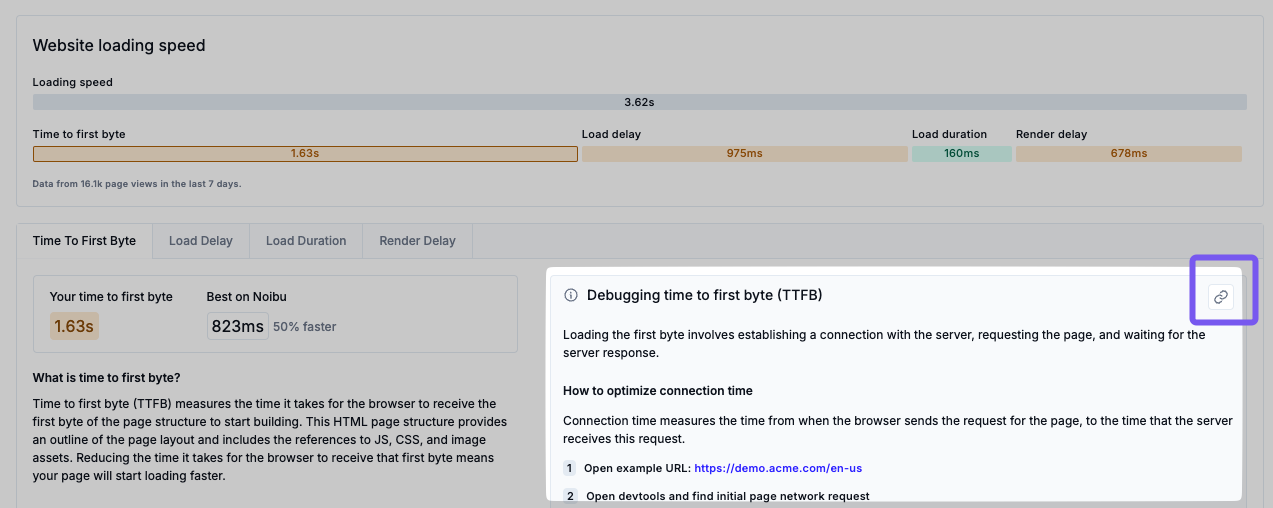Open the demo.acme.com example URL link

[778, 467]
